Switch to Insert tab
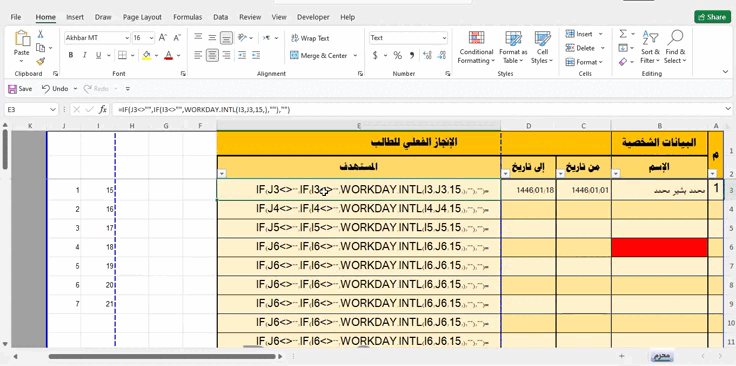The width and height of the screenshot is (736, 366). [x=75, y=17]
